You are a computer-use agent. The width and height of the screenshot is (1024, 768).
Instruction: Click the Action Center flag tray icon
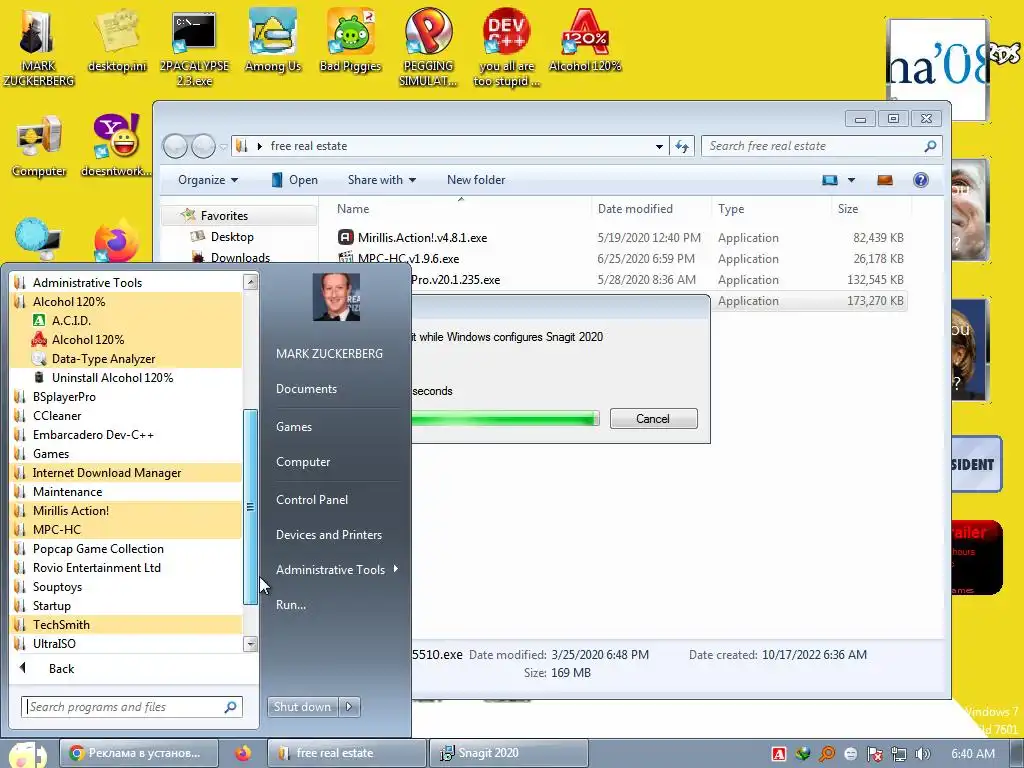coord(874,754)
